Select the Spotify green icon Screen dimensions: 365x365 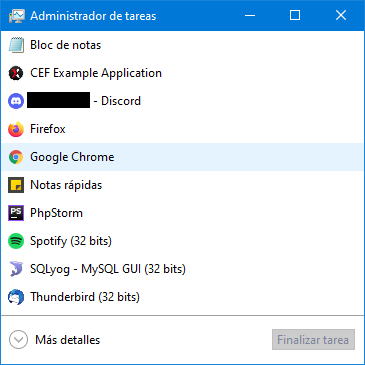16,241
